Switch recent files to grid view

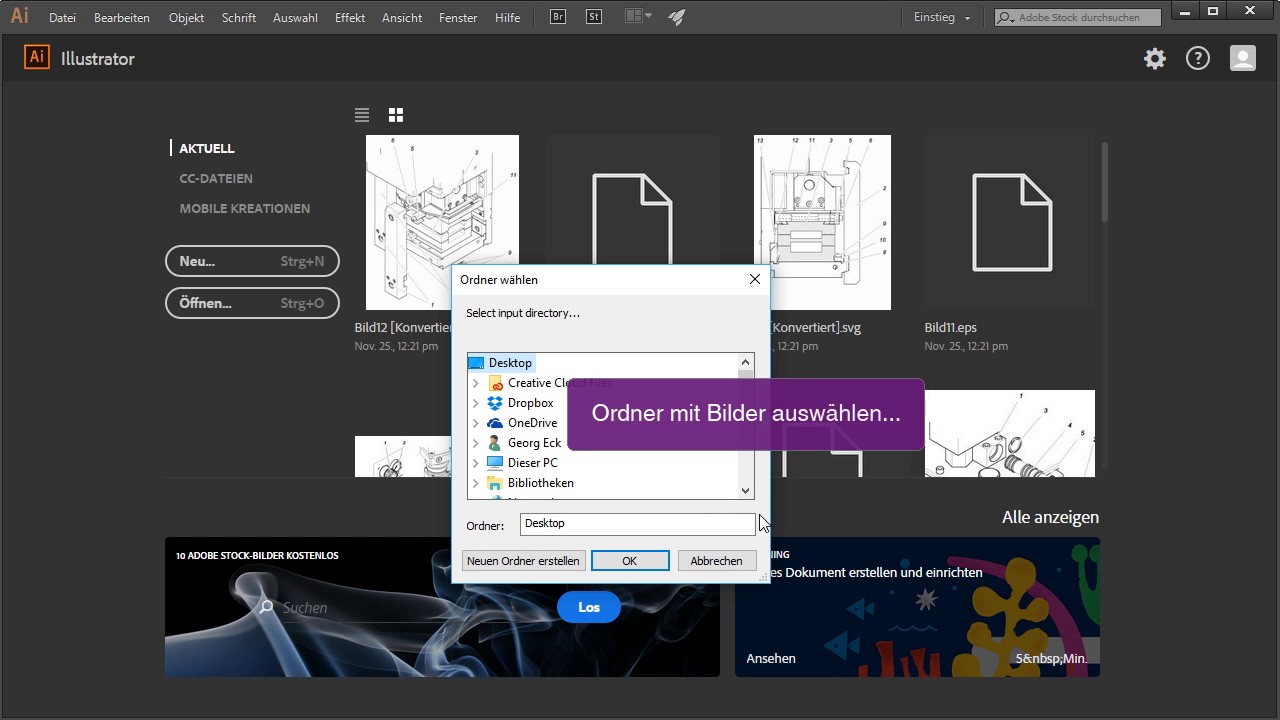pos(396,115)
